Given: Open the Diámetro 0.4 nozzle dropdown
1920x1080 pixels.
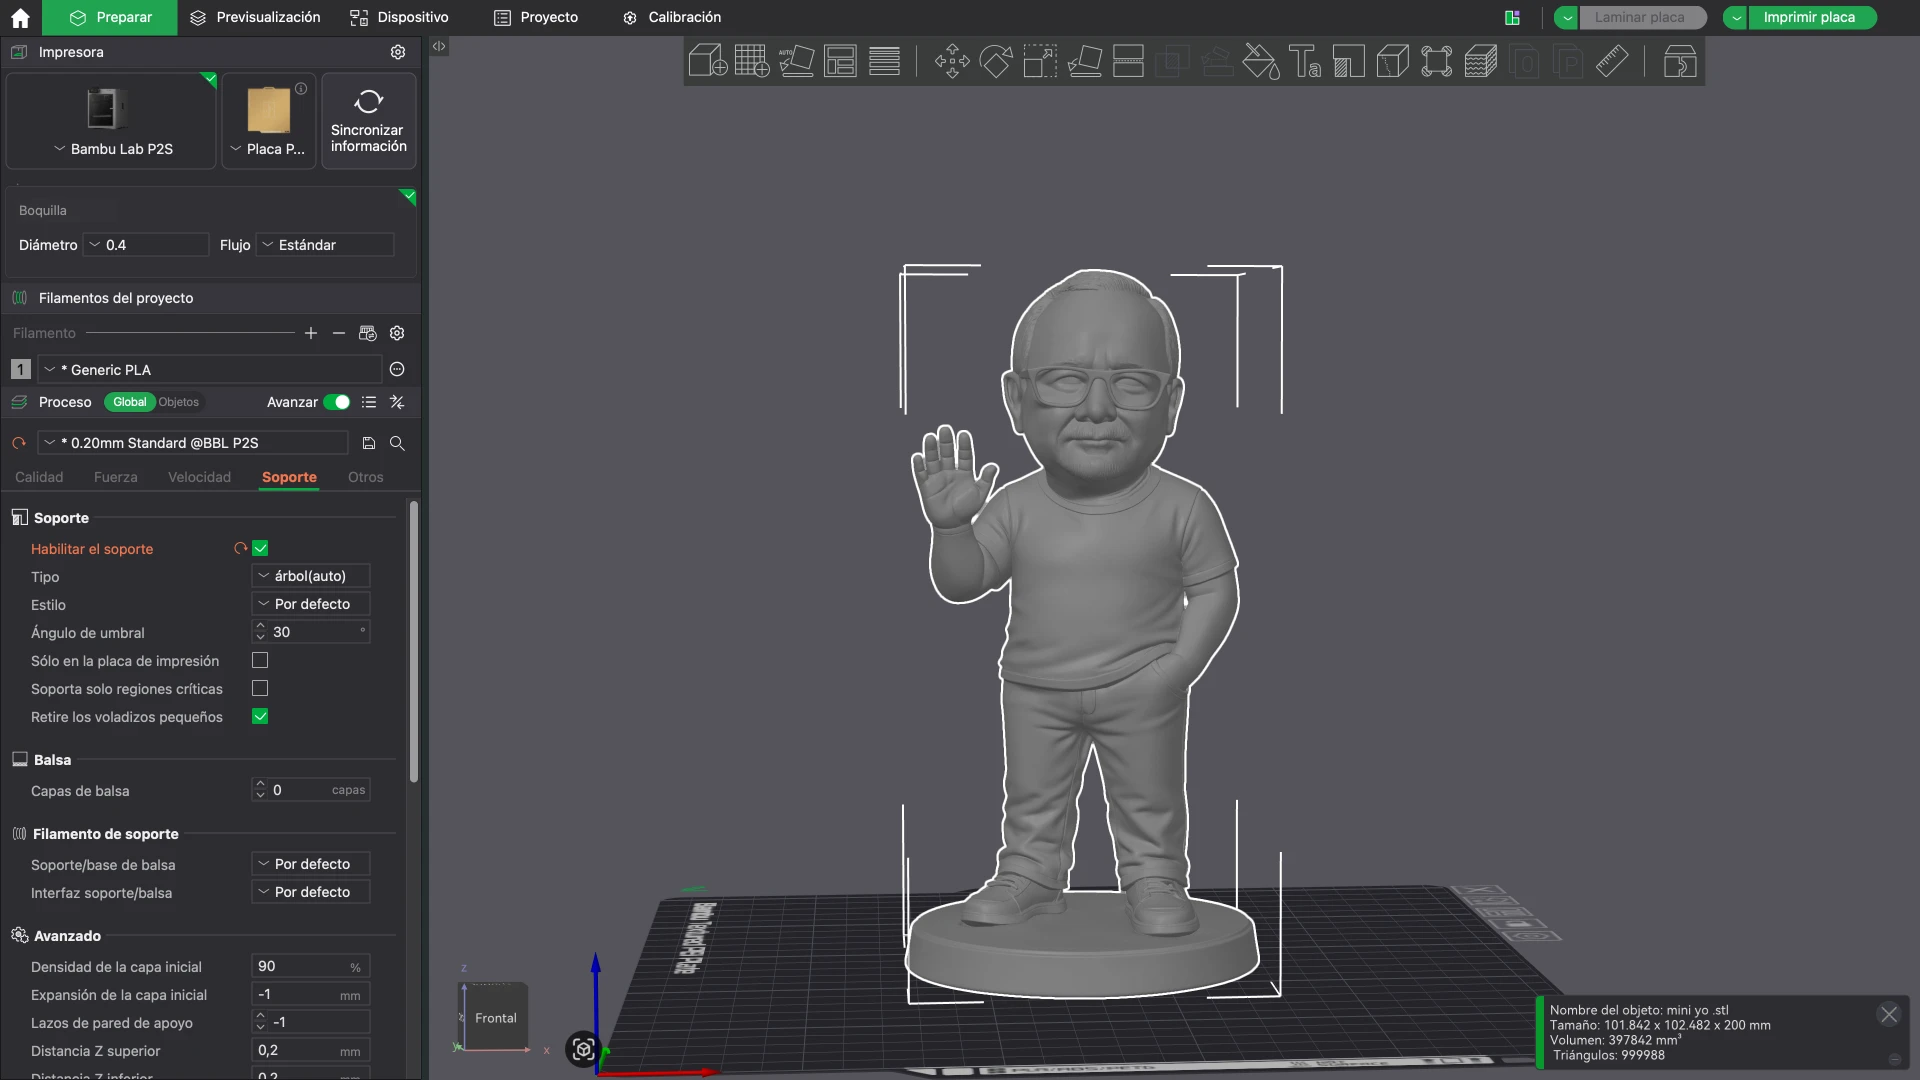Looking at the screenshot, I should 146,245.
